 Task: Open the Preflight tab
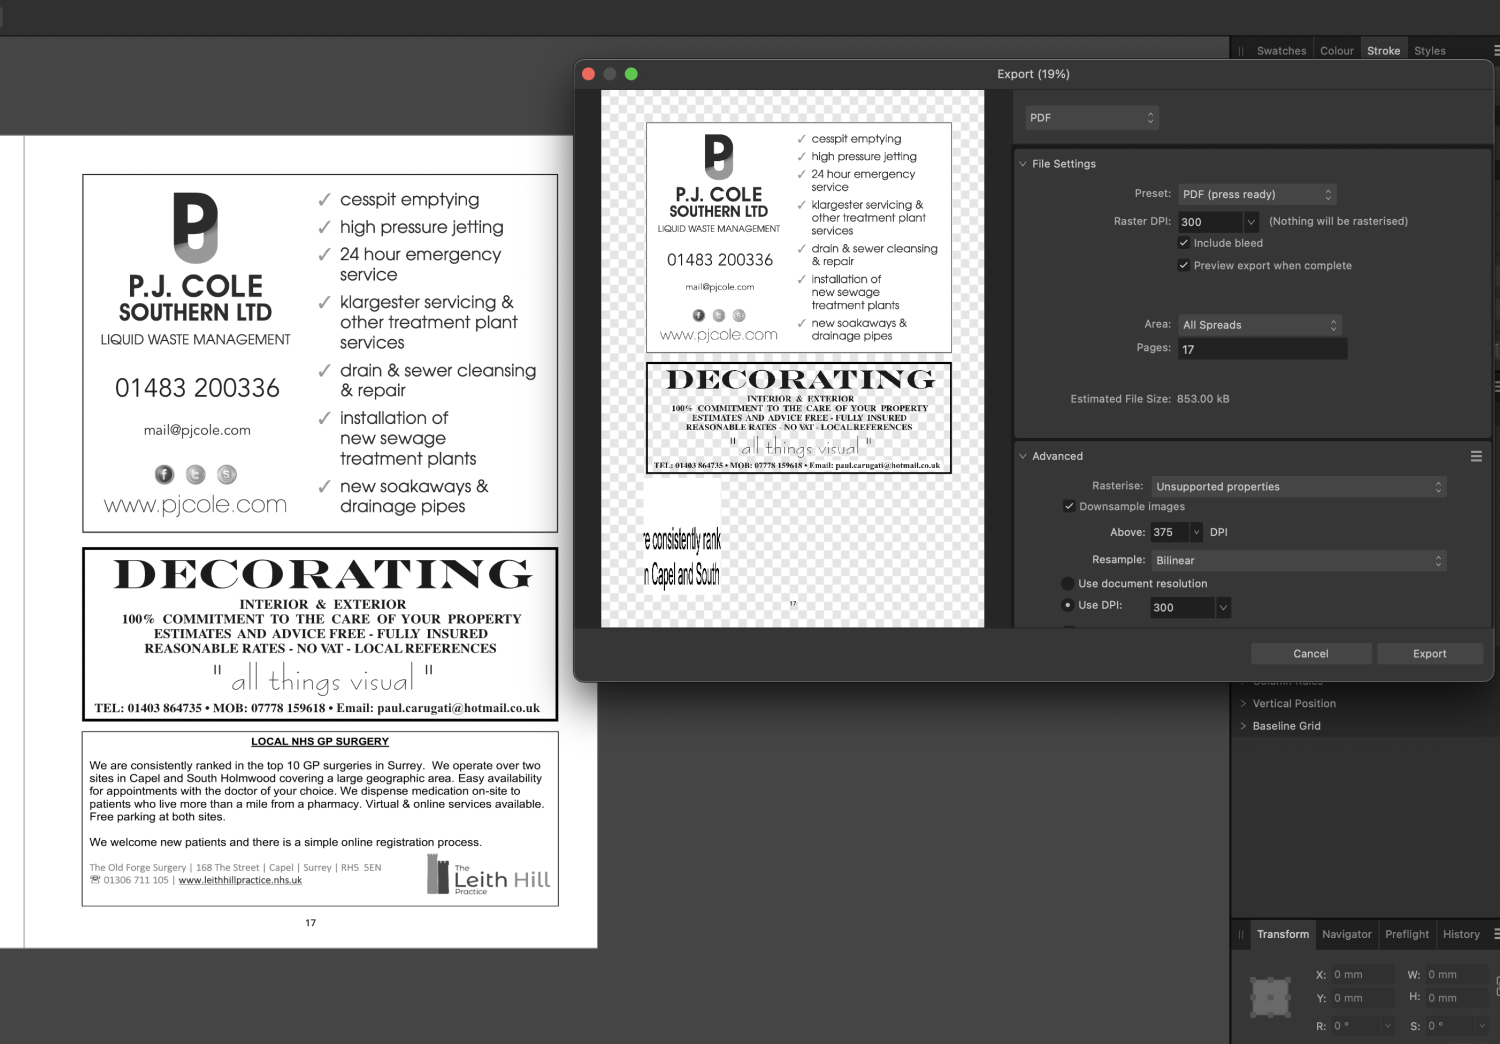[1406, 934]
